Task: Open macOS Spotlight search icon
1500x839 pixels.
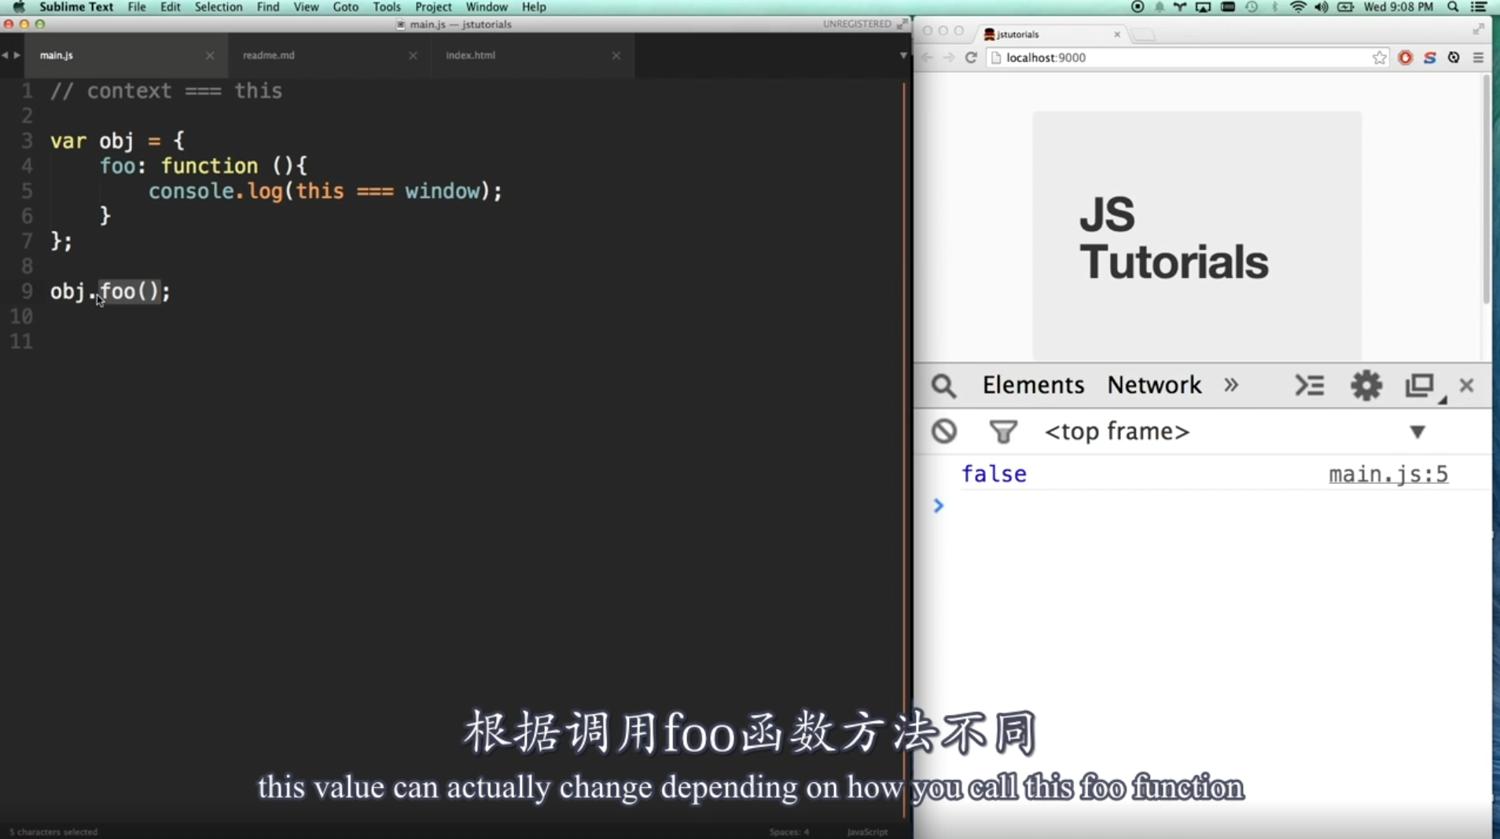Action: 1453,7
